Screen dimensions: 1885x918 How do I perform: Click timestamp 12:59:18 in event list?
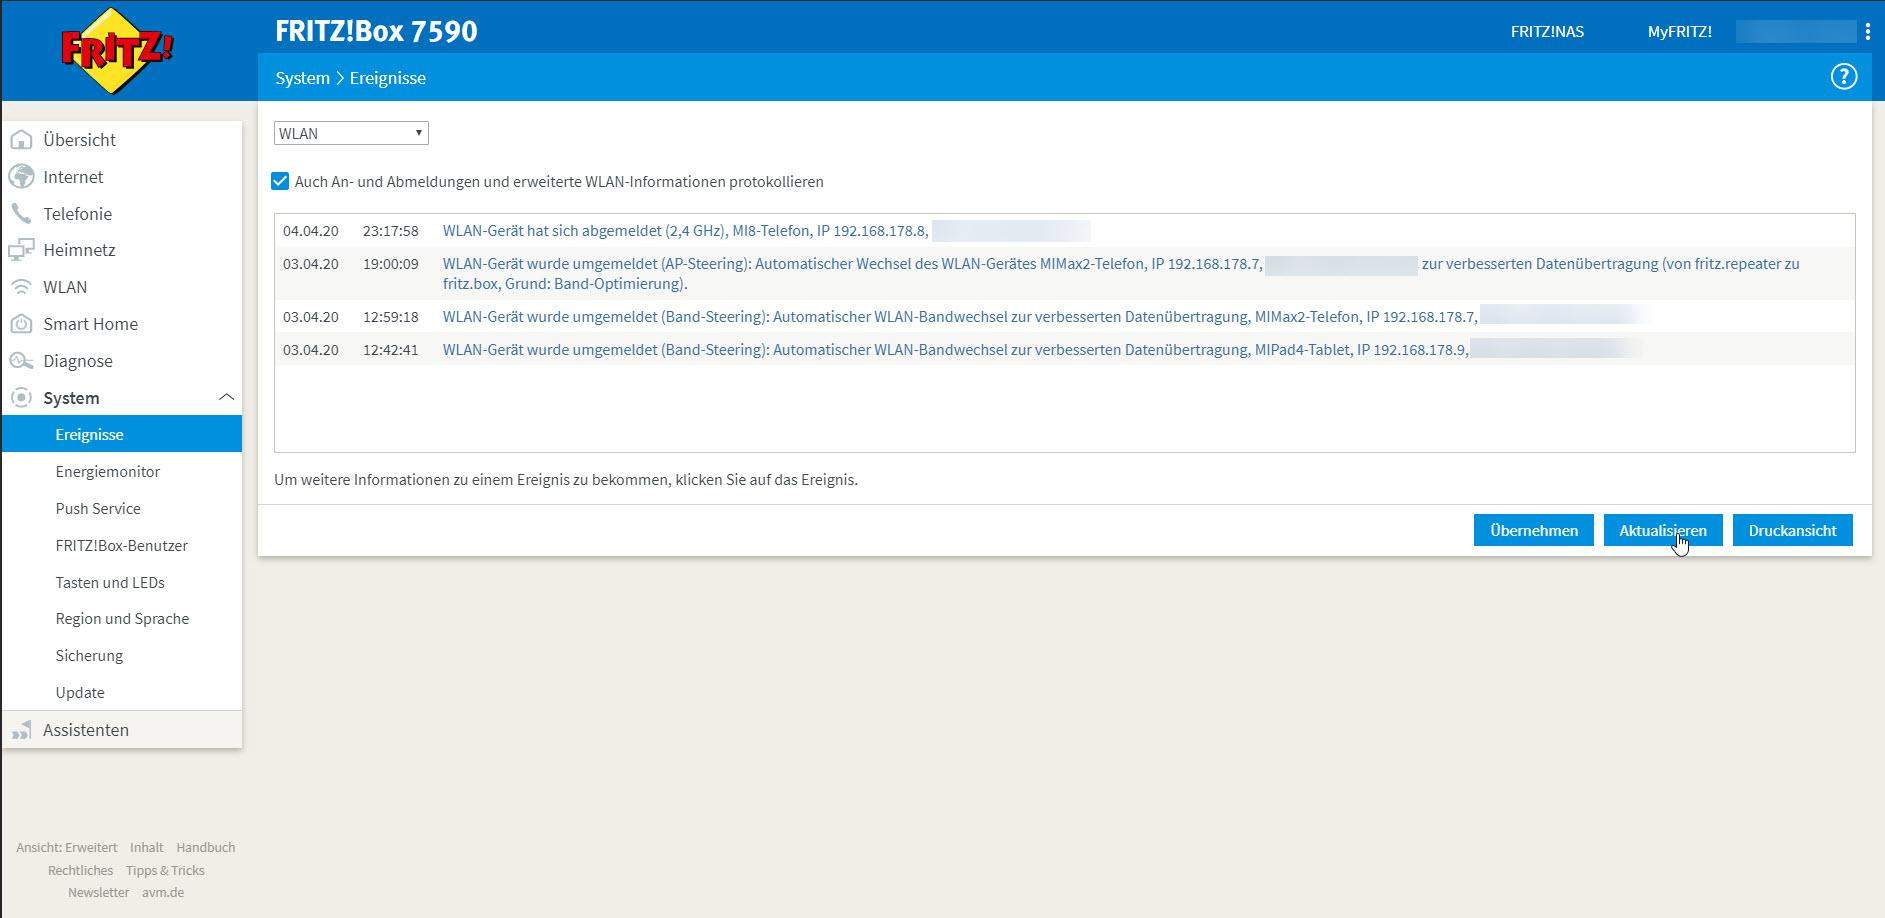390,317
